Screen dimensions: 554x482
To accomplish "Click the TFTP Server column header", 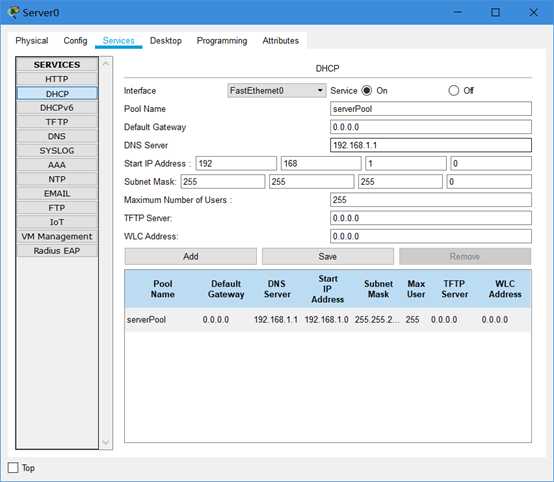I will (x=454, y=289).
